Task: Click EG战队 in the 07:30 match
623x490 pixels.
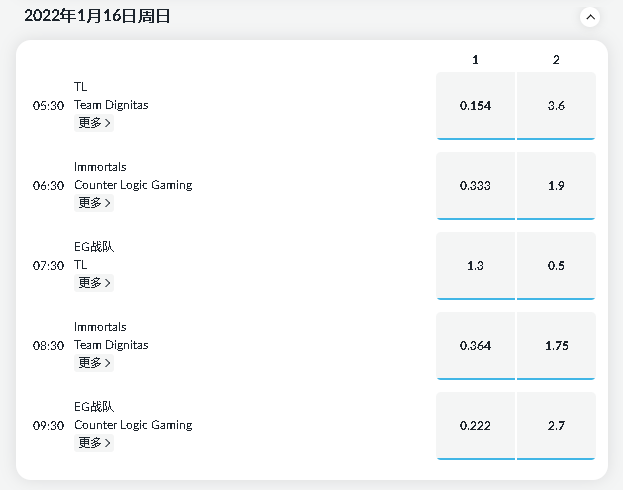Action: click(94, 247)
